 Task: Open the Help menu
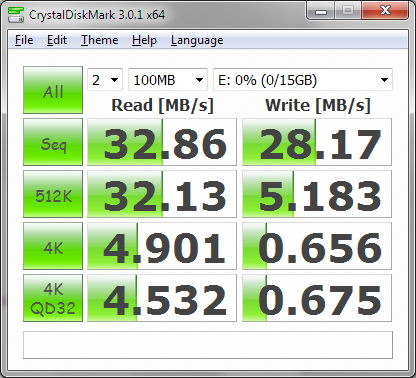[144, 40]
